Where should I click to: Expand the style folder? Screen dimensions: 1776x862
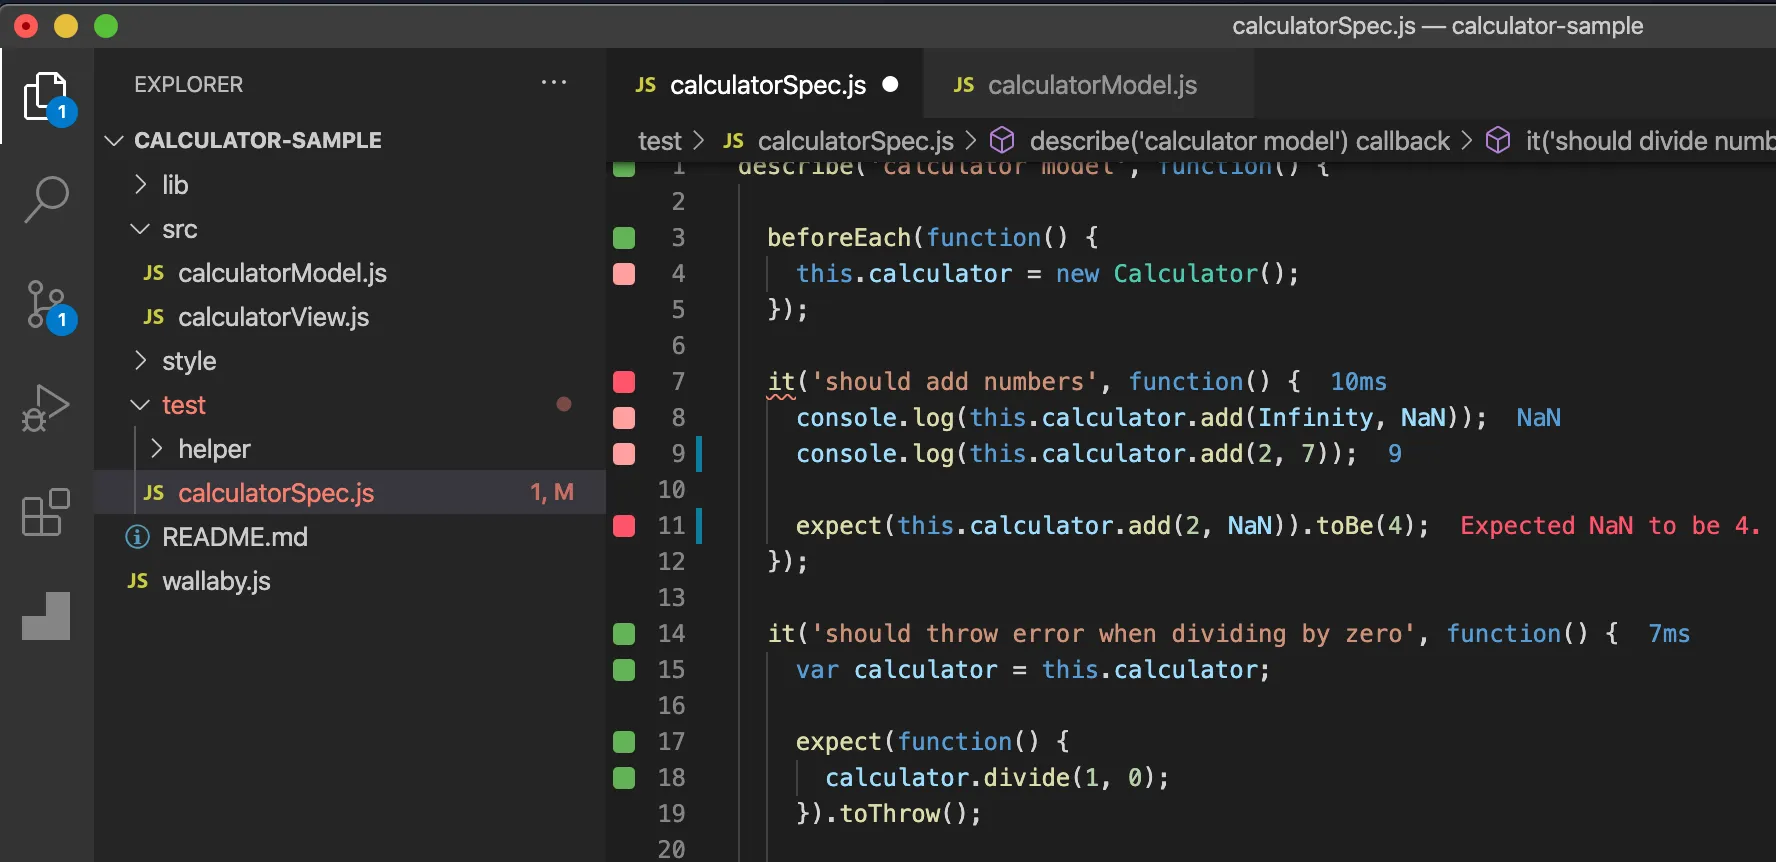pos(140,361)
